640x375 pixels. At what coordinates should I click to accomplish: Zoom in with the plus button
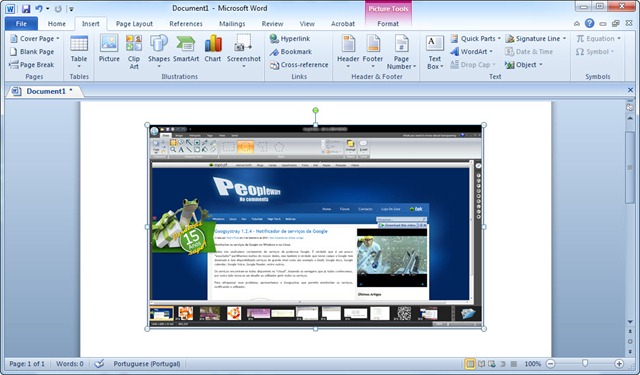(x=619, y=364)
